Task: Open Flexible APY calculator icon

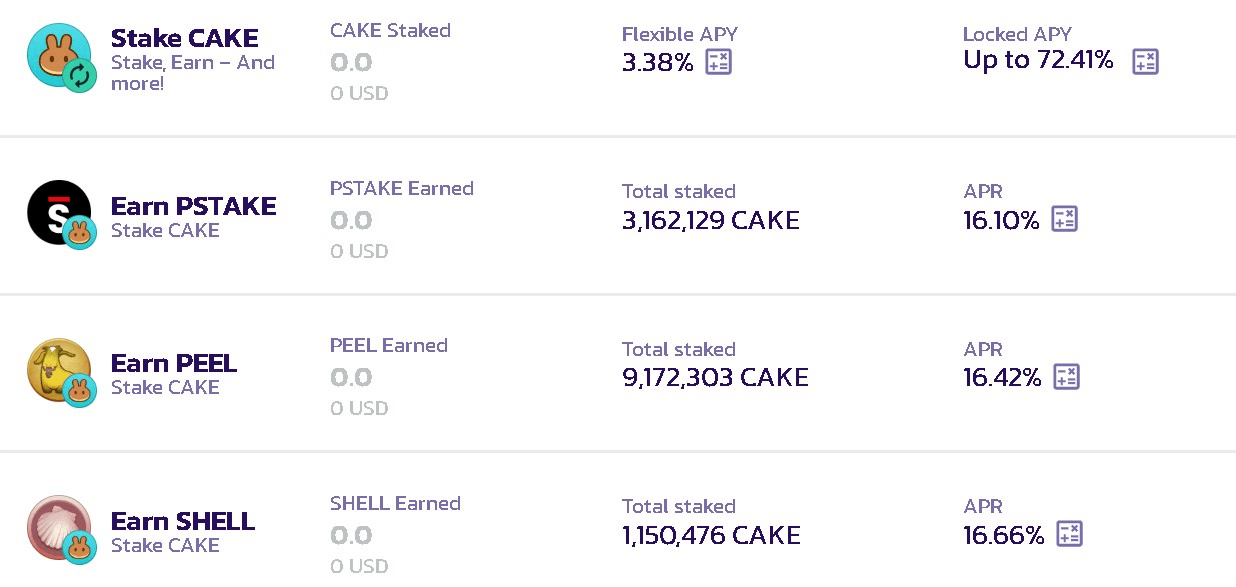Action: coord(718,62)
